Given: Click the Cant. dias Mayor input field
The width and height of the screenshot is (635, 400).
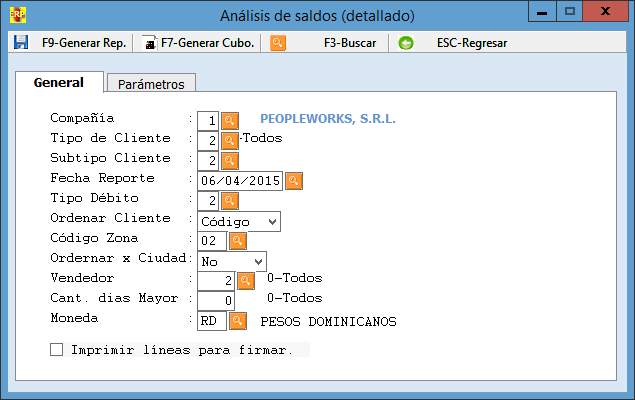Looking at the screenshot, I should (215, 301).
